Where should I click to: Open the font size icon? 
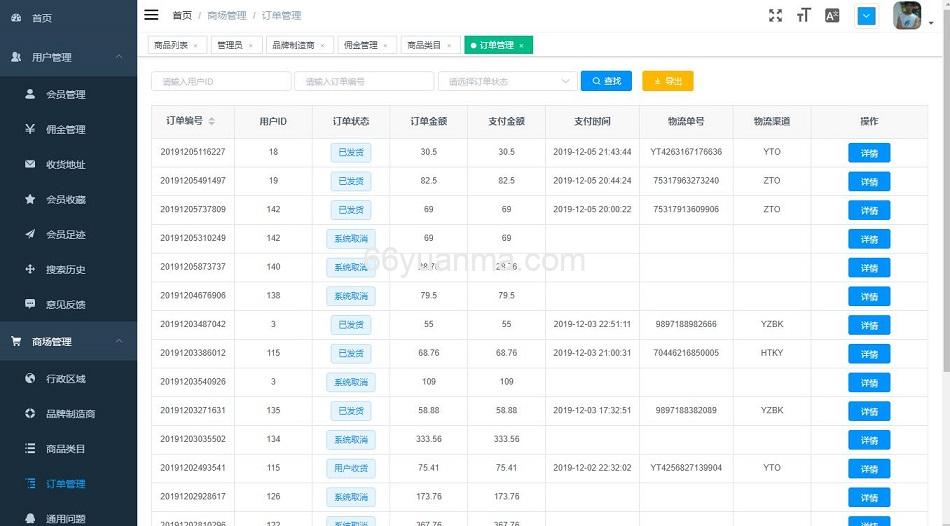click(803, 16)
